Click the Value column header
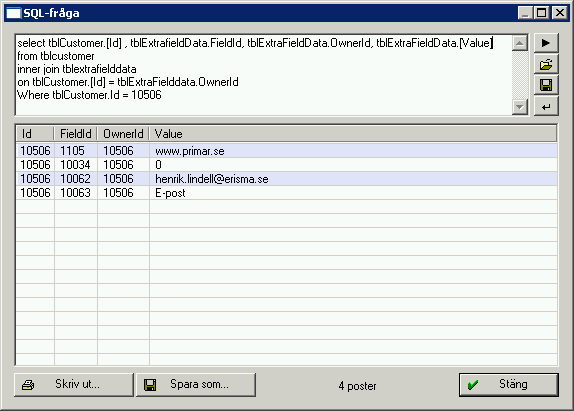Viewport: 574px width, 411px height. tap(353, 134)
